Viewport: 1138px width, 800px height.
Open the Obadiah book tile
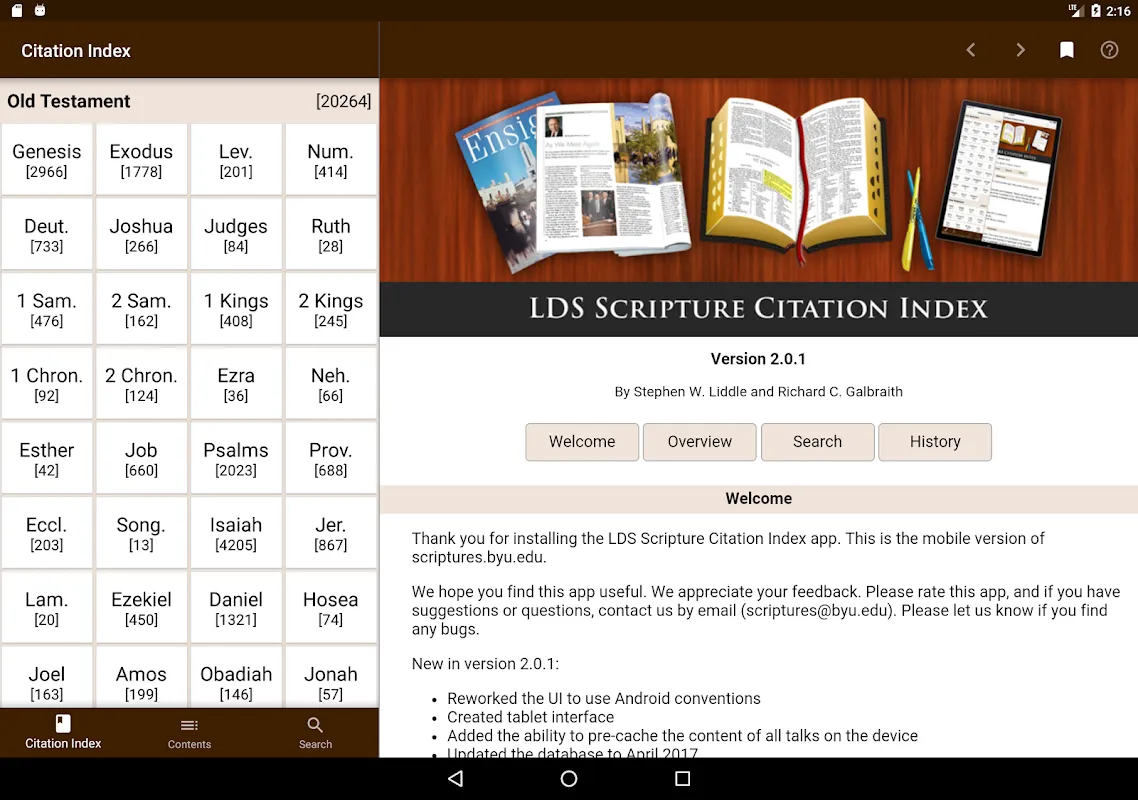coord(236,678)
